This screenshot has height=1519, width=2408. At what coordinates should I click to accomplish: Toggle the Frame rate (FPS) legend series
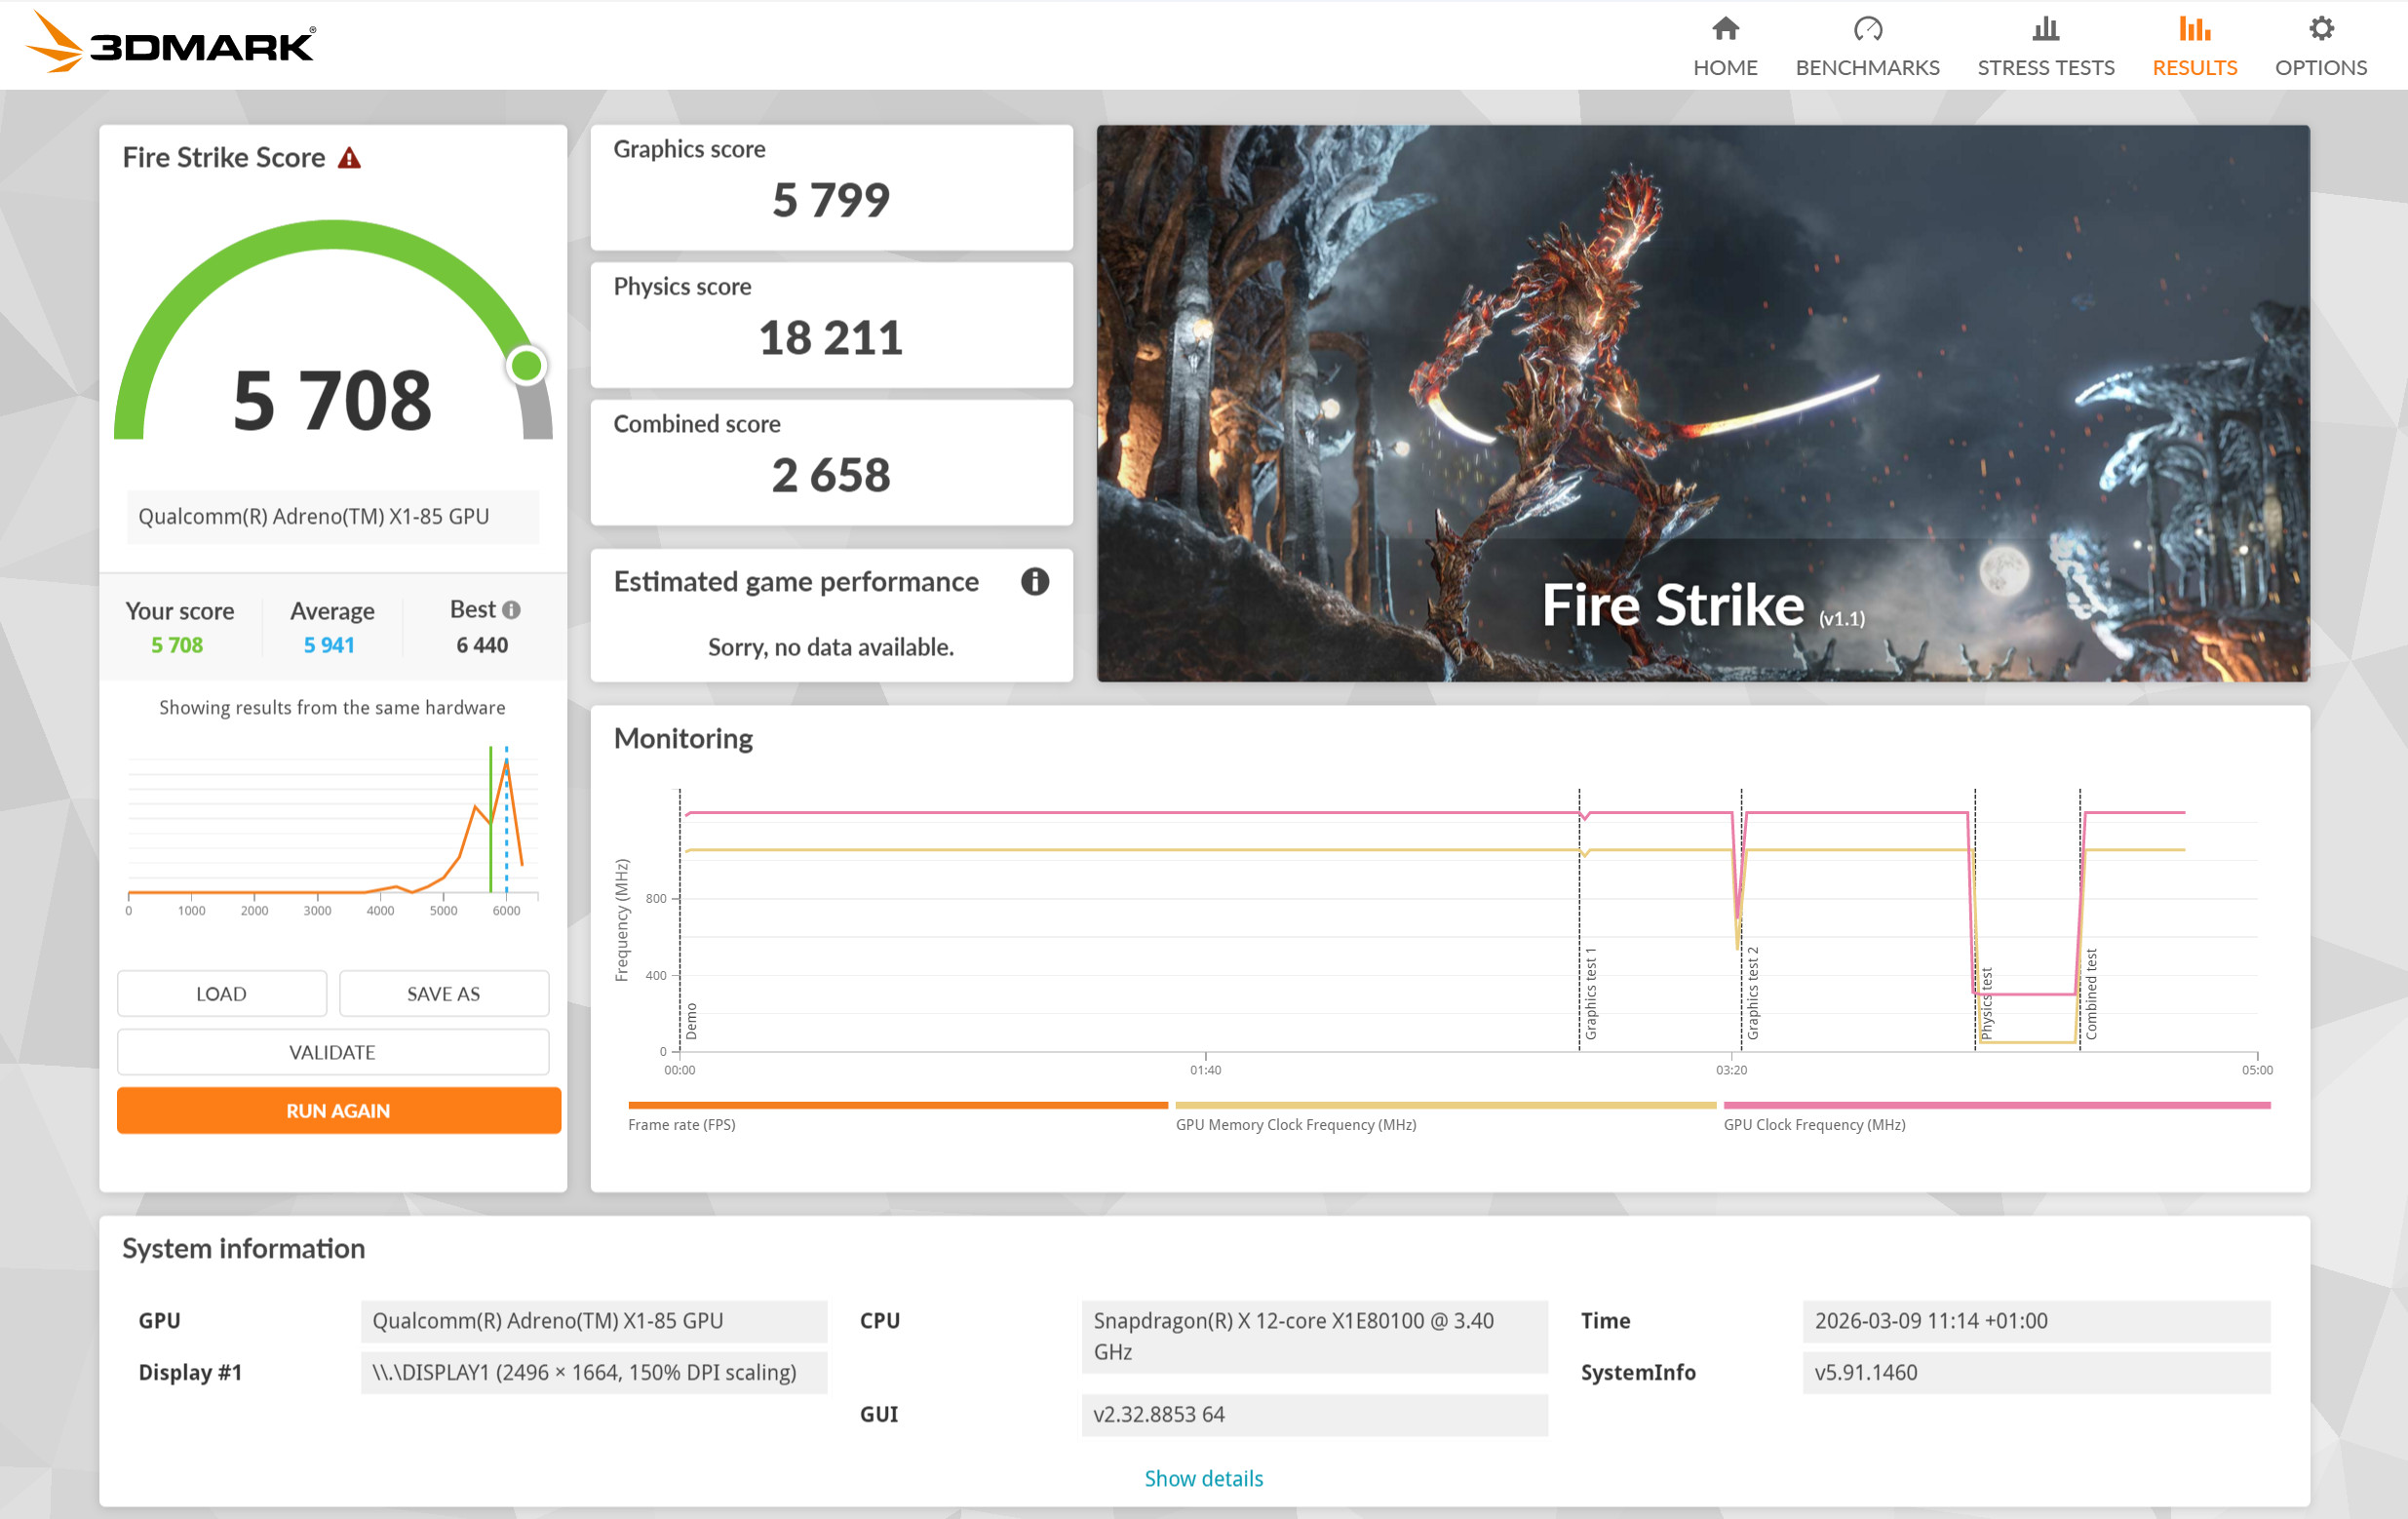coord(682,1124)
